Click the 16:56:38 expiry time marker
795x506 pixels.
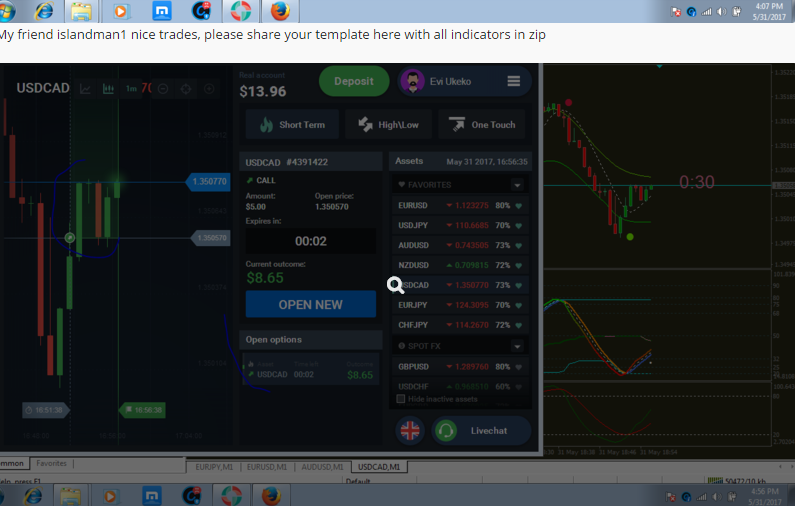[142, 410]
